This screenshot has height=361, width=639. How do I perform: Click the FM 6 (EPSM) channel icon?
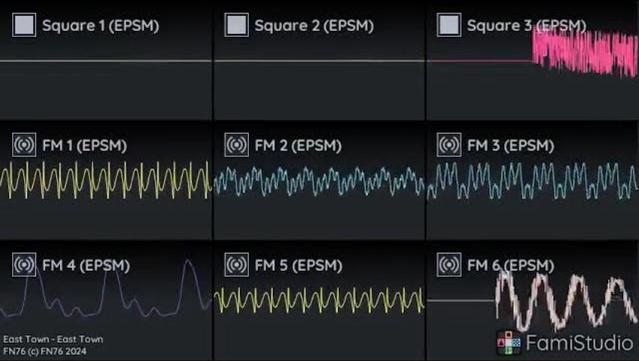[x=449, y=265]
